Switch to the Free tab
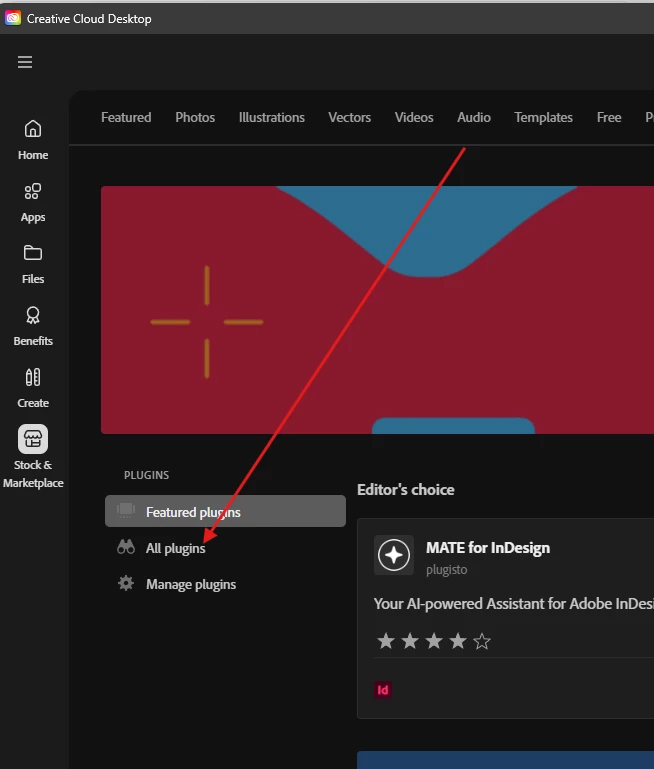654x769 pixels. pyautogui.click(x=609, y=117)
